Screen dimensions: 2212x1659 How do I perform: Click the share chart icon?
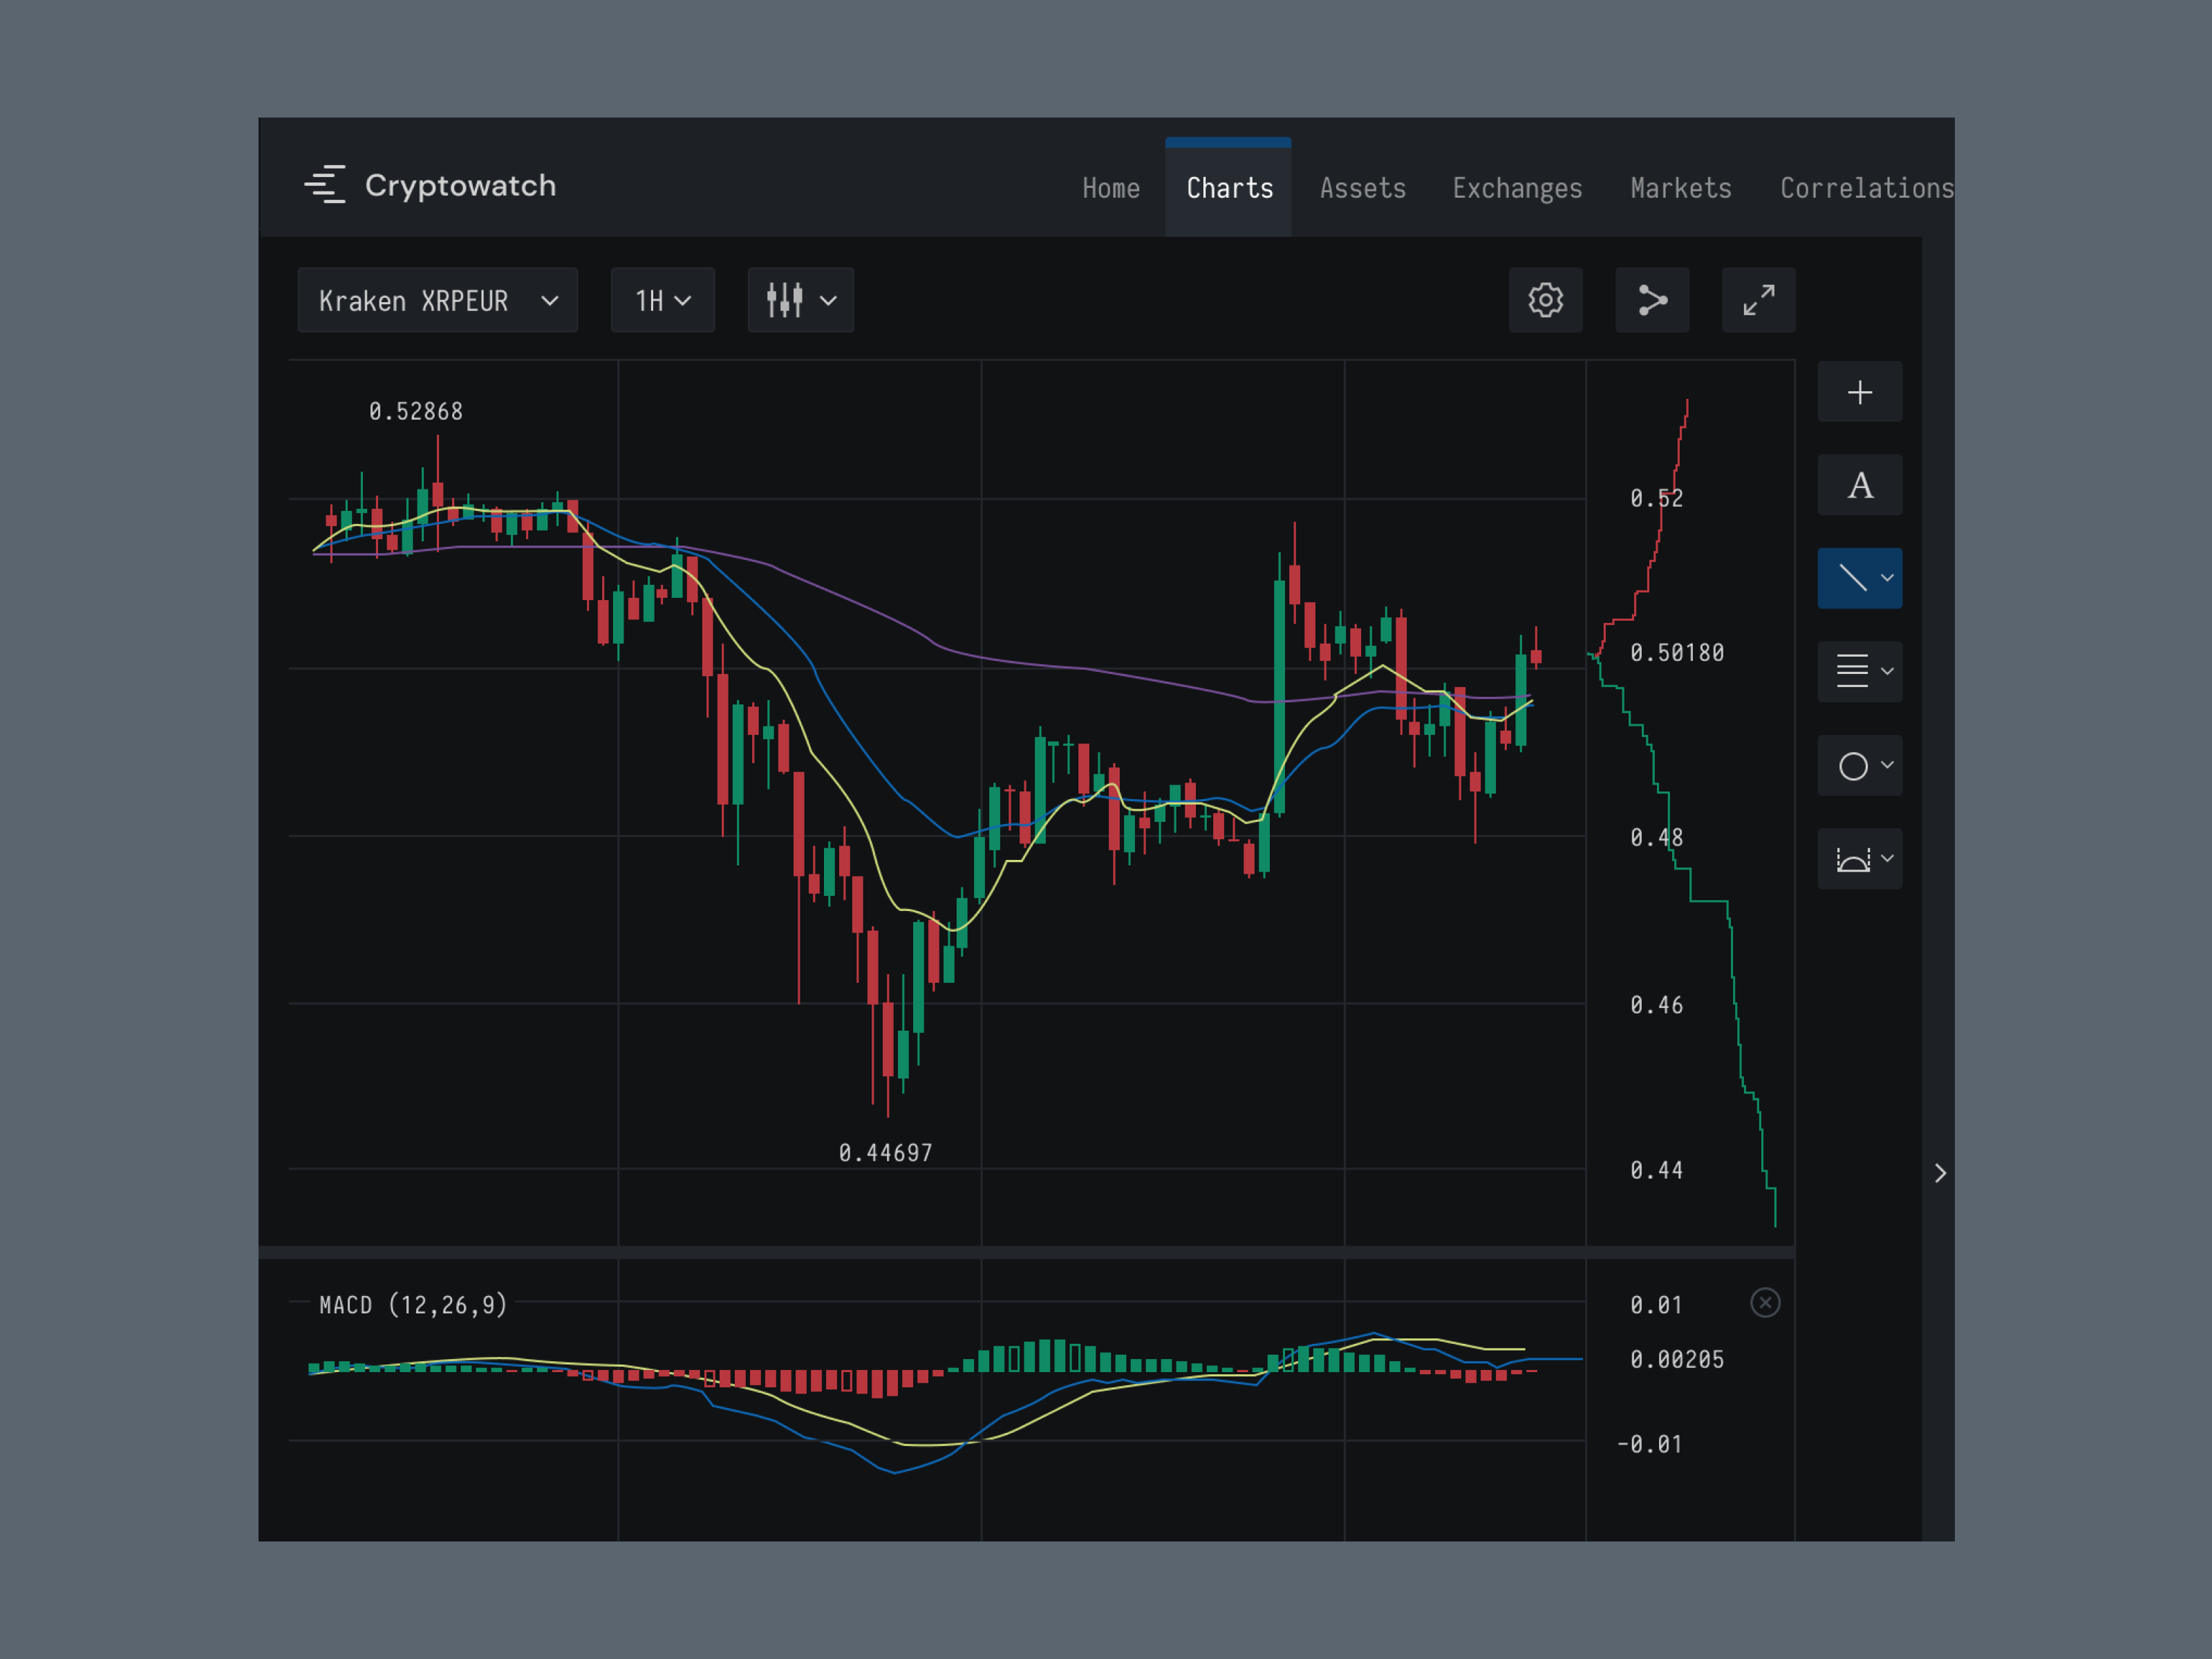pos(1652,300)
